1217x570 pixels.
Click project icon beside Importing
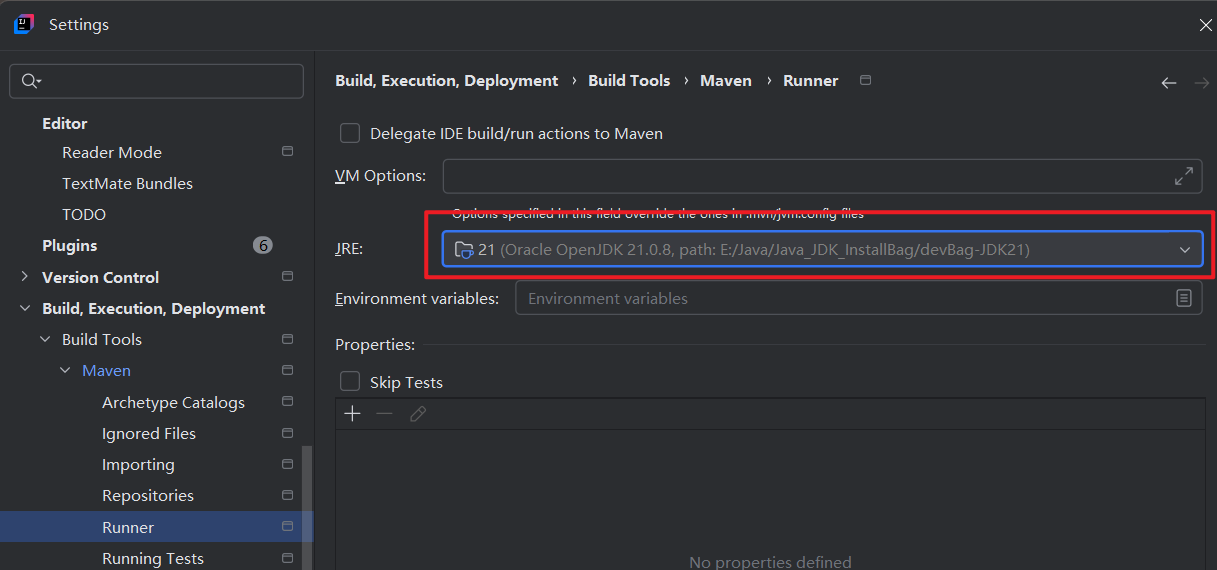point(288,464)
